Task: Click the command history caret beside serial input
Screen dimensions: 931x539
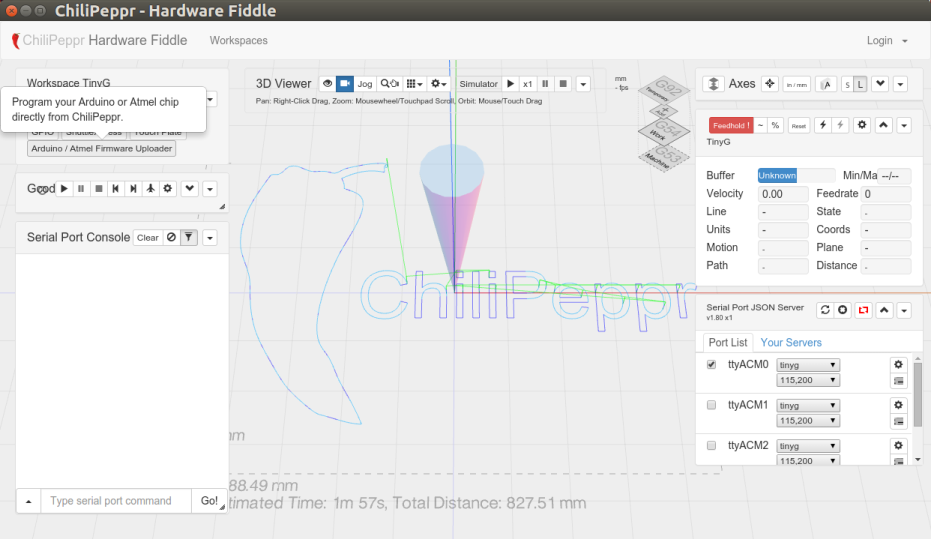Action: point(28,501)
